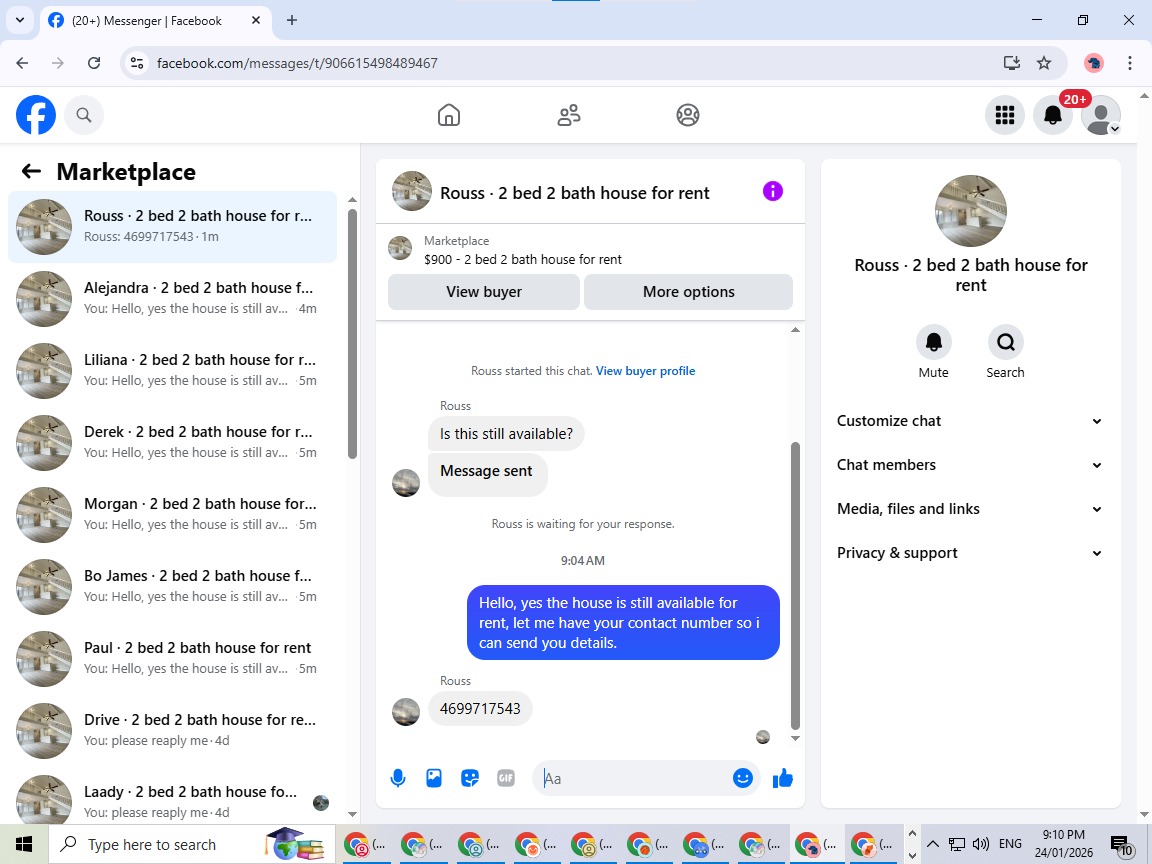Click the phone number message 4699717543
Image resolution: width=1152 pixels, height=864 pixels.
pos(480,708)
